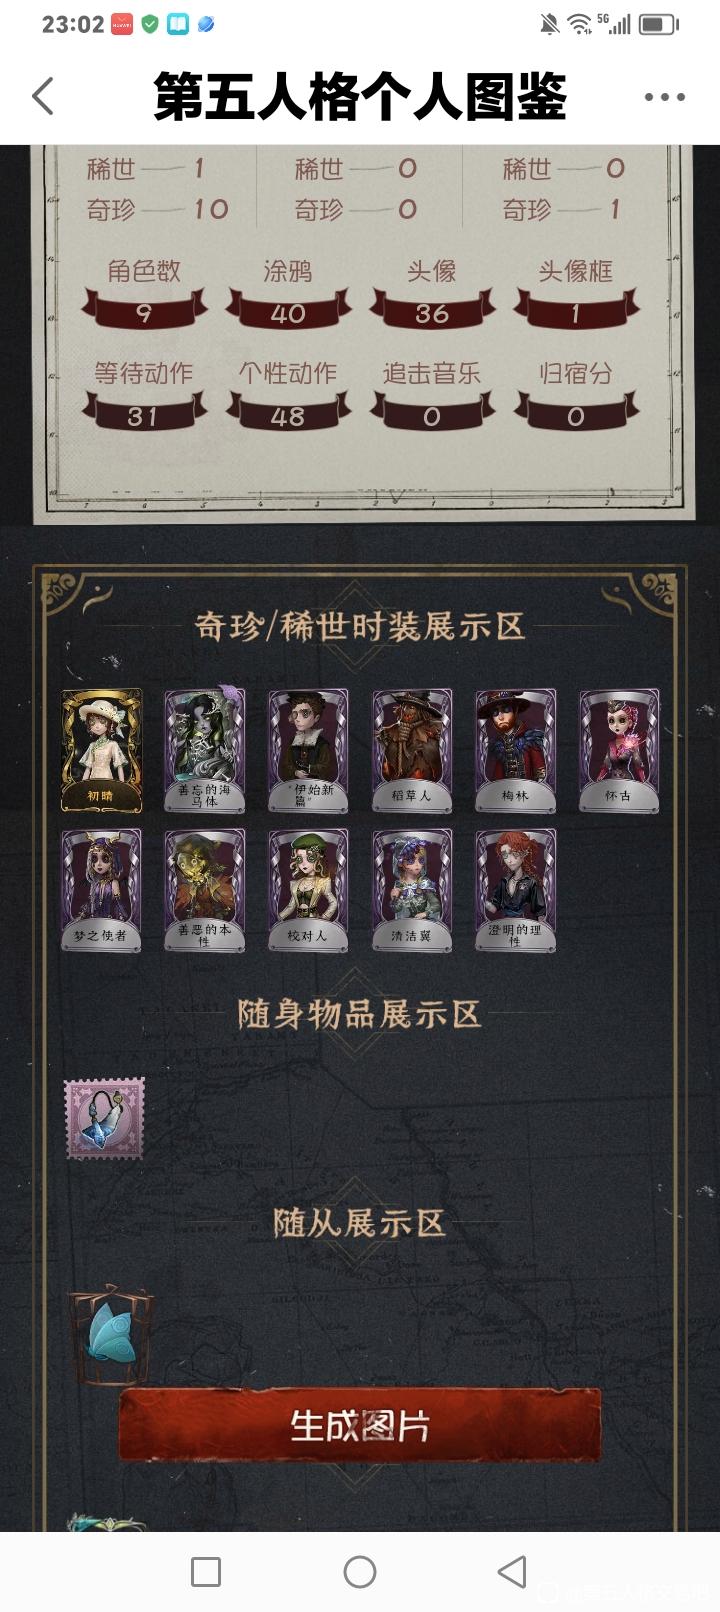Viewport: 720px width, 1612px height.
Task: Select the 澄明的理性 costume card
Action: 515,890
